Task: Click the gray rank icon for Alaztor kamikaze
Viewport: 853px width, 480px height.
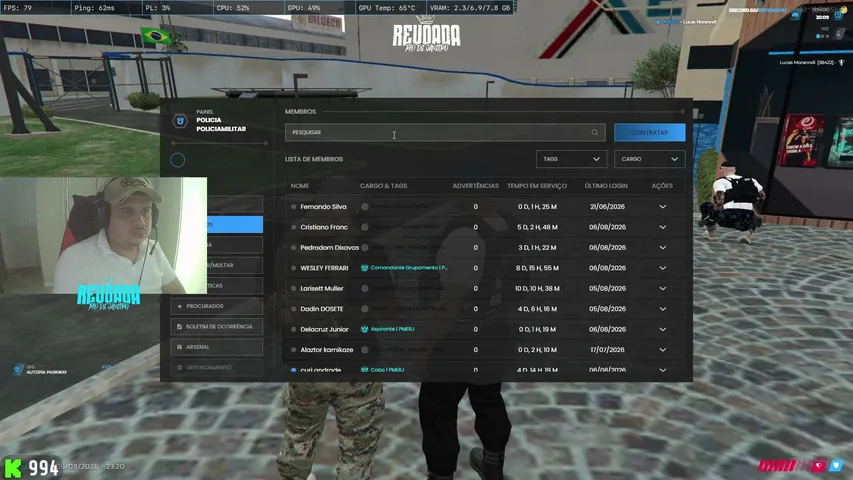Action: [x=364, y=350]
